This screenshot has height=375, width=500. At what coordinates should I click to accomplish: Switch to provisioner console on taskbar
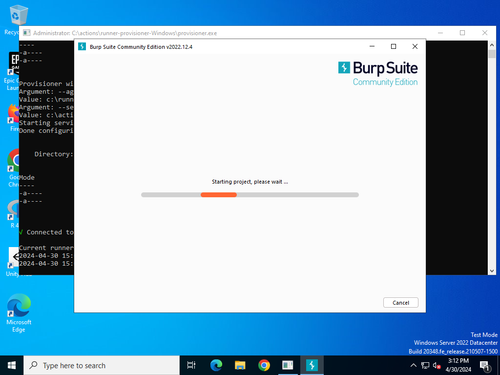[288, 365]
